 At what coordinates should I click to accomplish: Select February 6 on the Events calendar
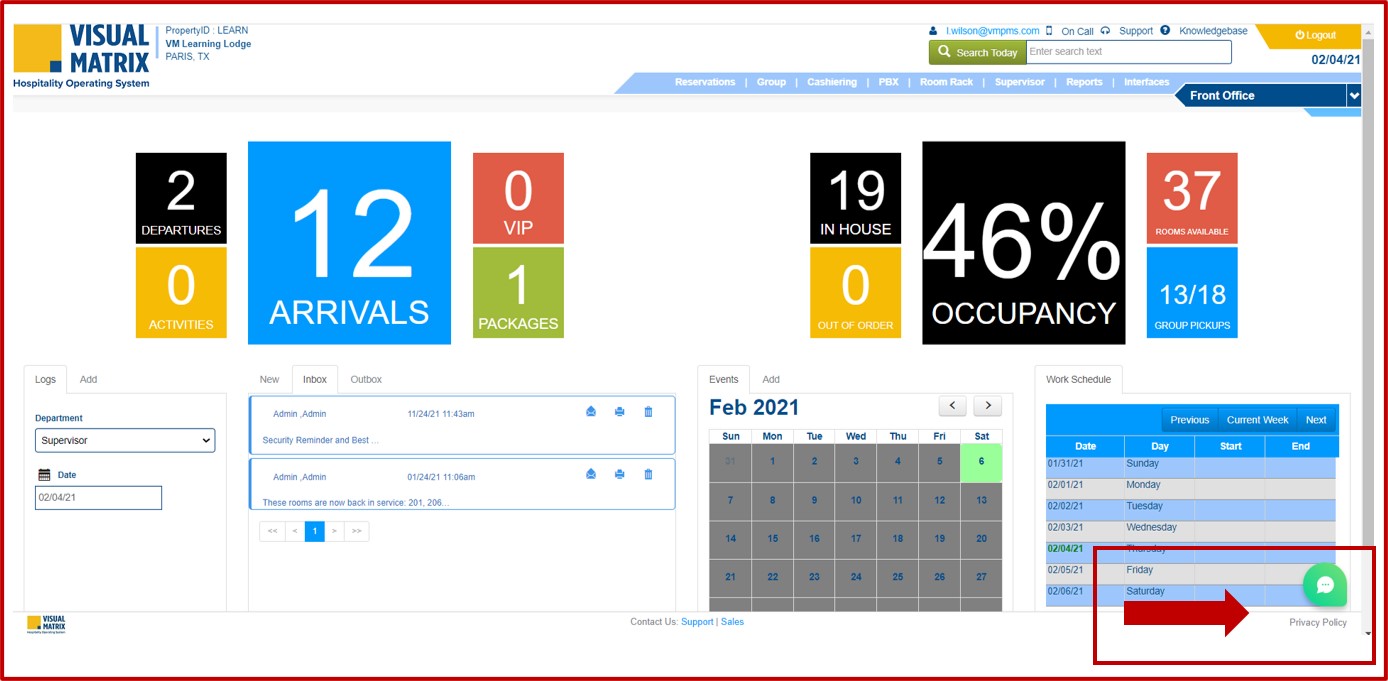click(981, 462)
